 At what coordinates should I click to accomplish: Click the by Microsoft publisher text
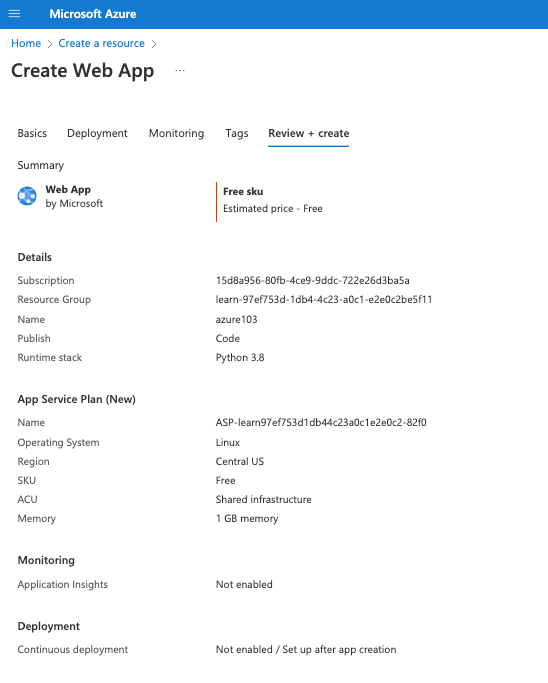(74, 203)
